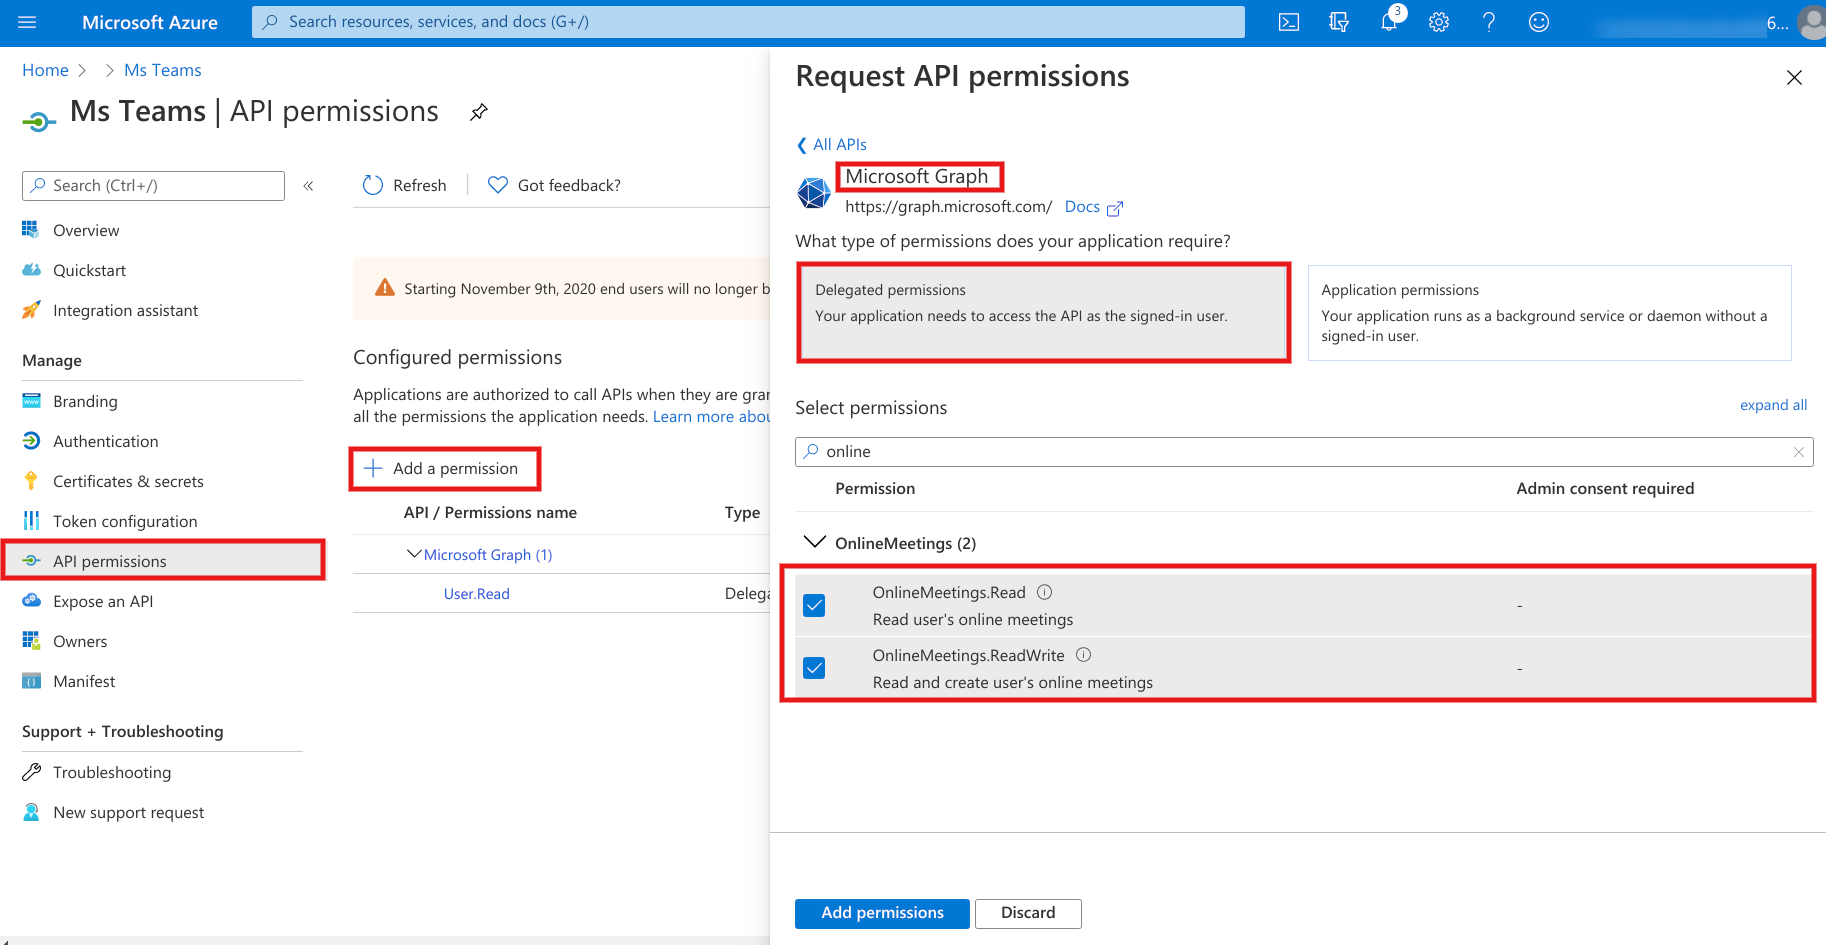Select API permissions in sidebar

[163, 560]
